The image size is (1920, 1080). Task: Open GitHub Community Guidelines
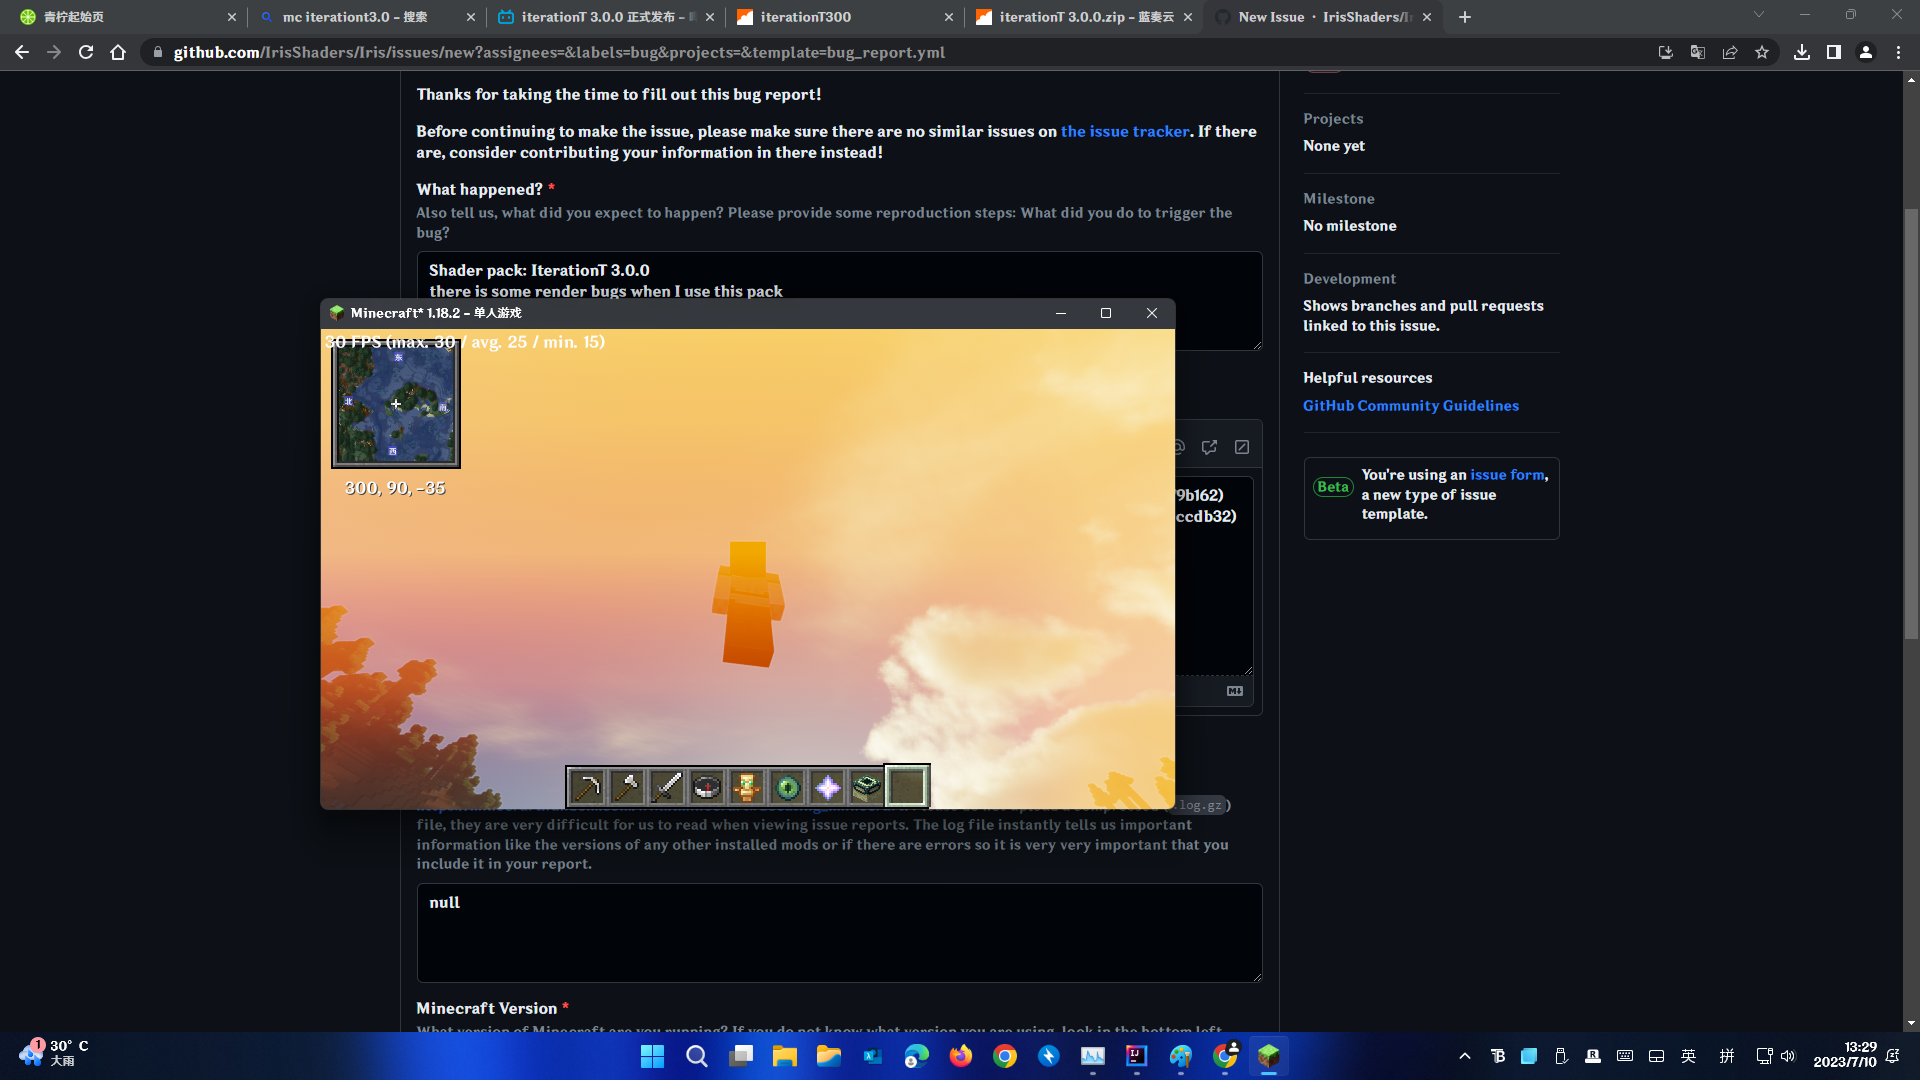(x=1410, y=406)
